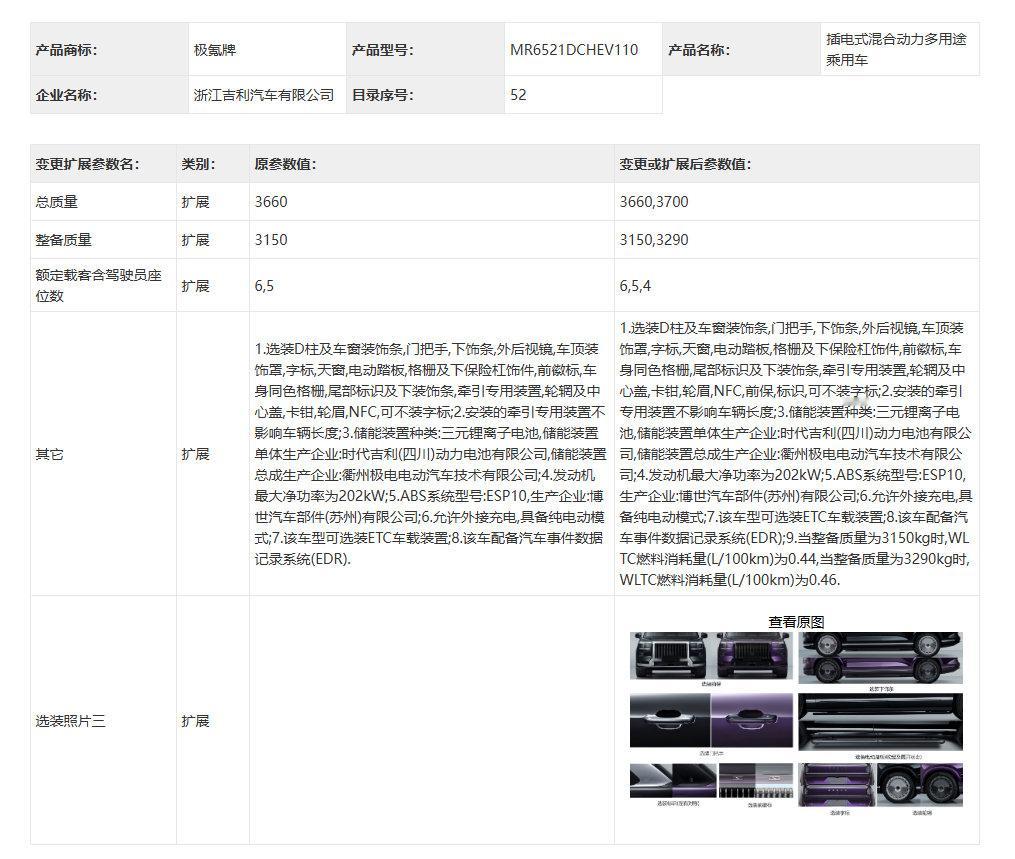Viewport: 1015px width, 859px height.
Task: Click the wheel hub option thumbnail
Action: 920,785
